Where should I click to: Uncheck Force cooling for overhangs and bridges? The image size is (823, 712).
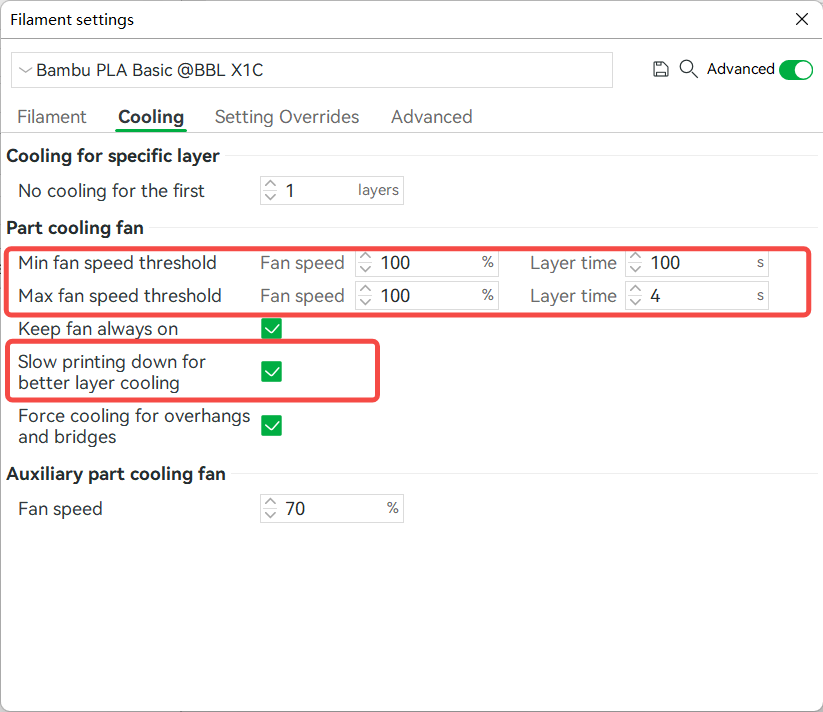coord(271,425)
